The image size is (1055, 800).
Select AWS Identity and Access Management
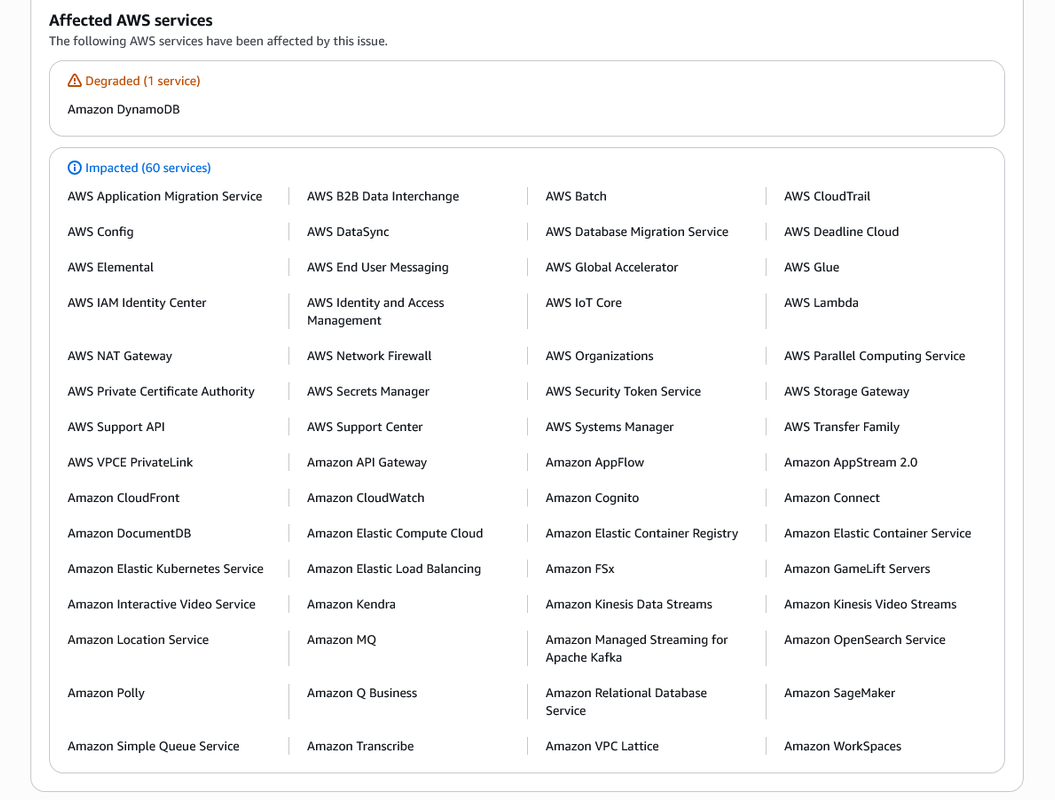click(375, 312)
